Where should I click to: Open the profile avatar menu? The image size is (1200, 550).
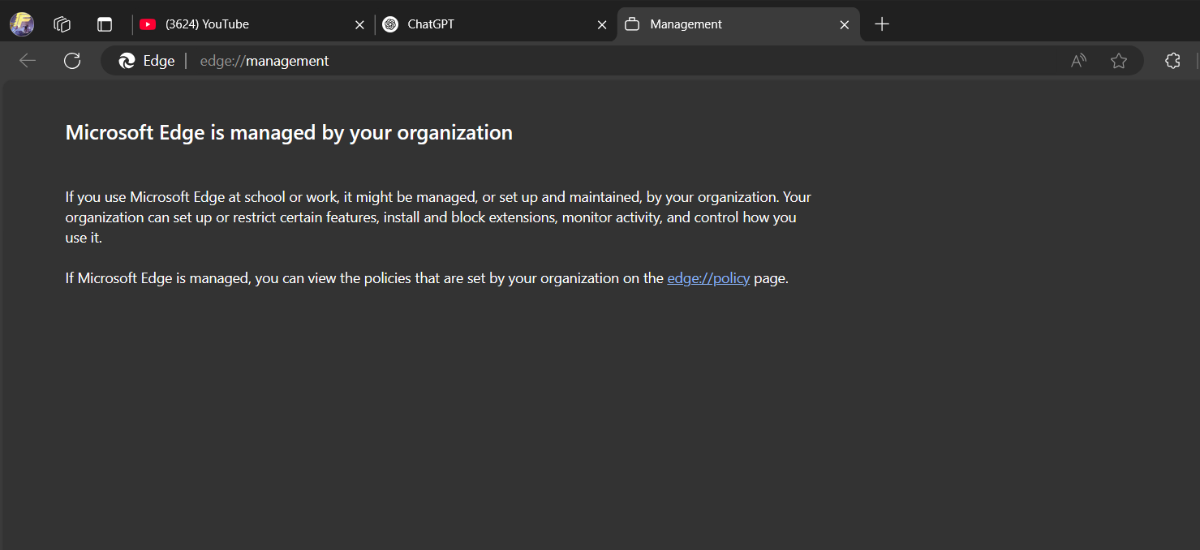click(22, 24)
